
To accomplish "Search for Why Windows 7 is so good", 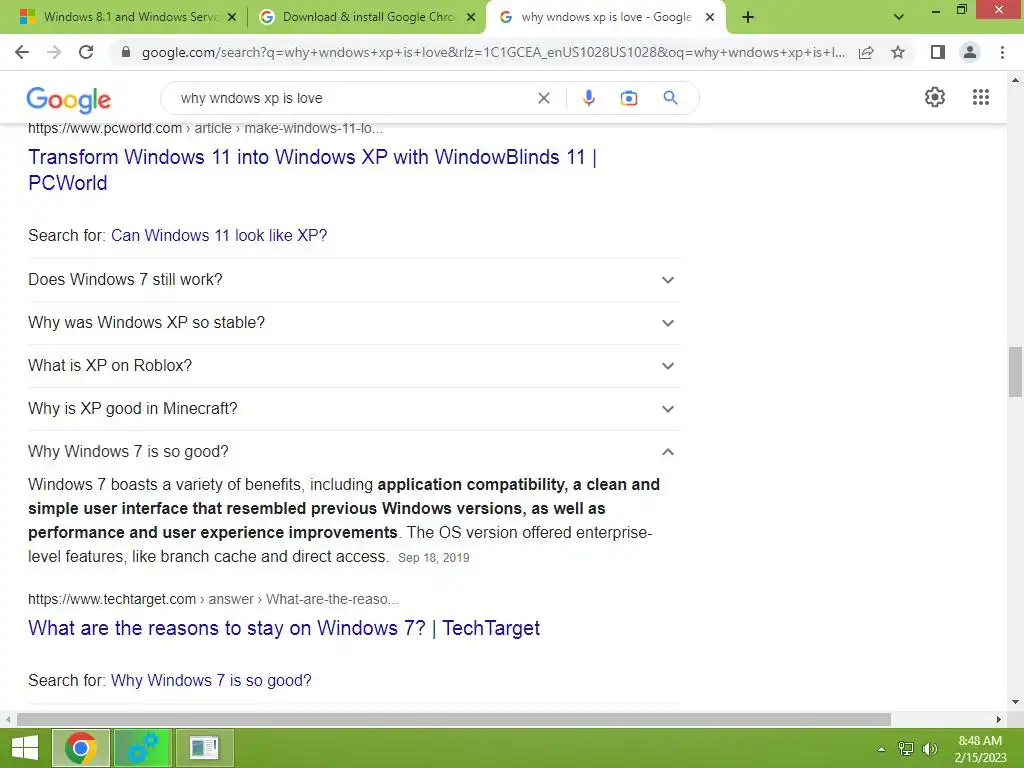I will tap(211, 680).
